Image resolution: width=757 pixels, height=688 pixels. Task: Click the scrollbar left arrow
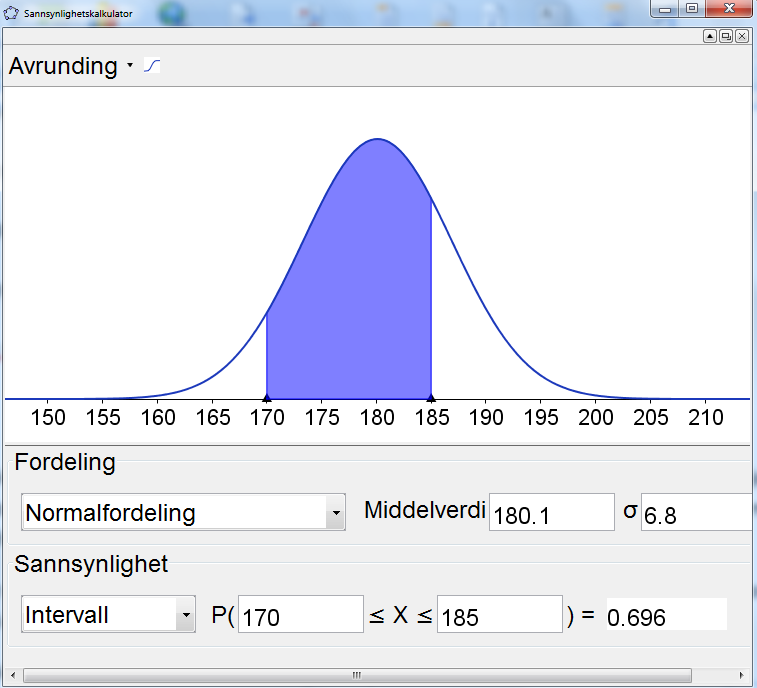tap(13, 675)
